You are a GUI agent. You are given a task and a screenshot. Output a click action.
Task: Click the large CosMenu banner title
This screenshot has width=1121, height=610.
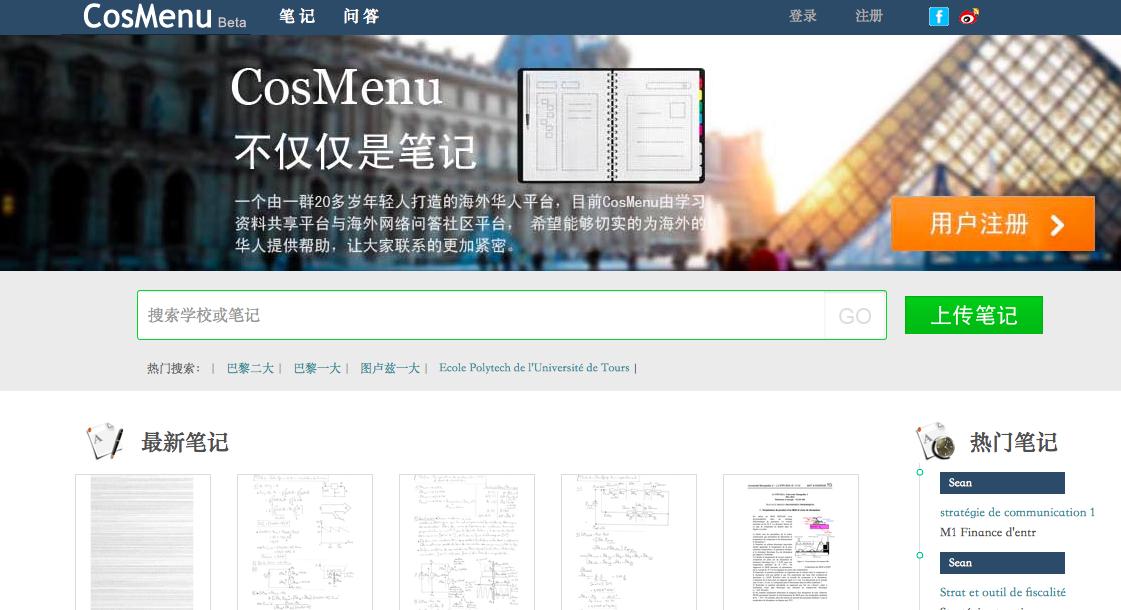[336, 87]
